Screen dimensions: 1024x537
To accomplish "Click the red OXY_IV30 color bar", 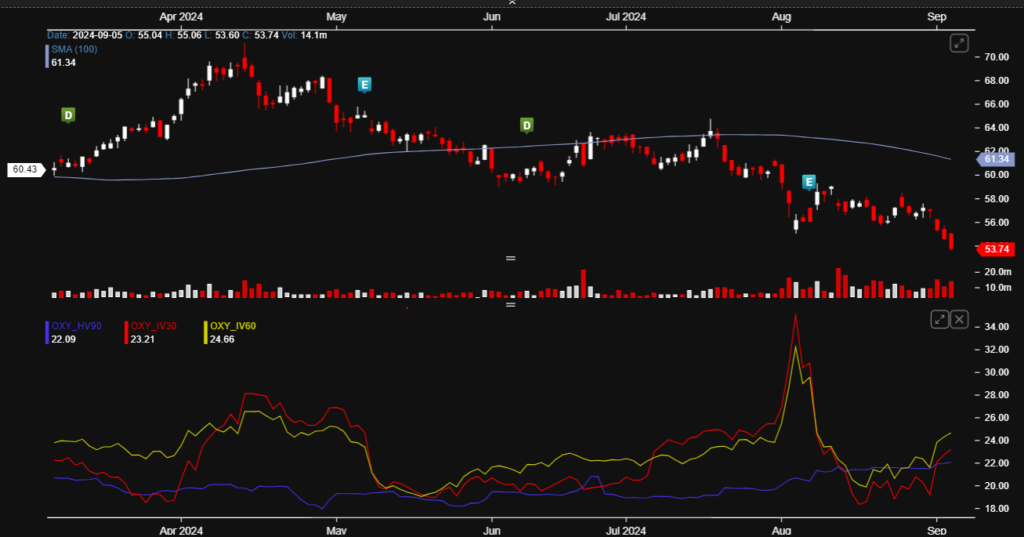I will 126,333.
